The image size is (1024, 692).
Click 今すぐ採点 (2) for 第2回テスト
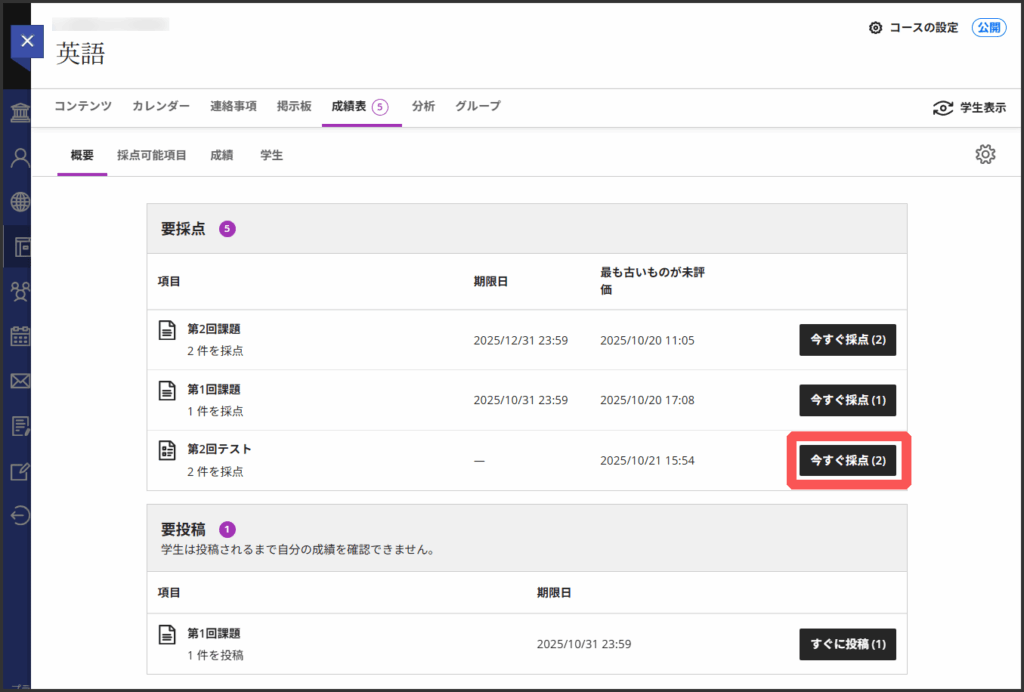click(847, 461)
